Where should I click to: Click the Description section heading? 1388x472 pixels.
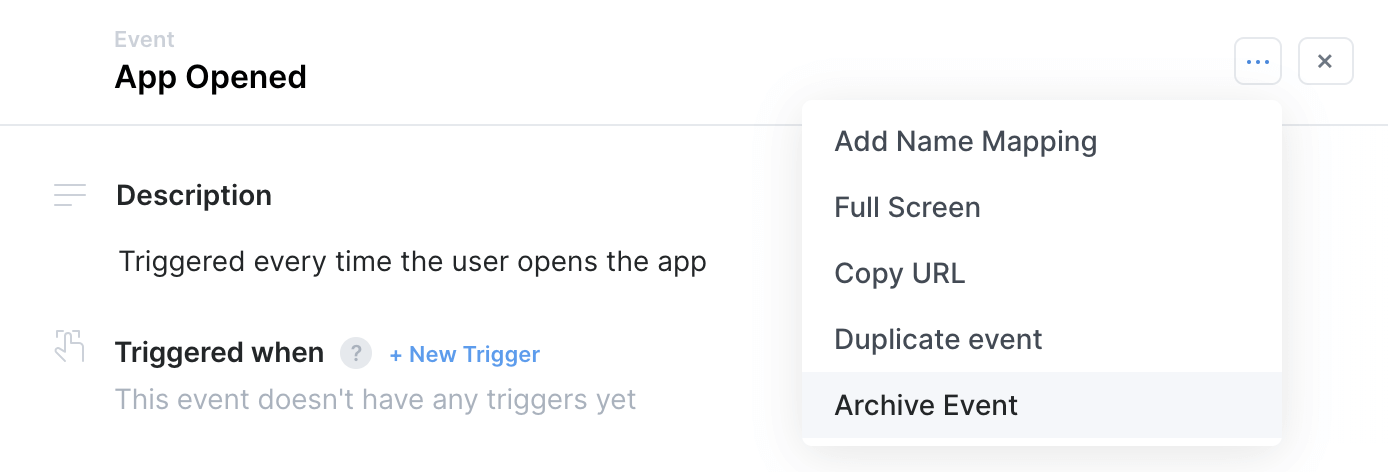click(x=194, y=195)
